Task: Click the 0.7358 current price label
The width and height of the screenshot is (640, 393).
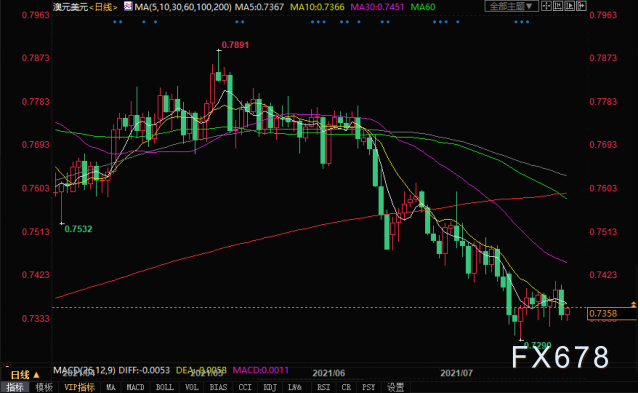Action: pyautogui.click(x=603, y=313)
